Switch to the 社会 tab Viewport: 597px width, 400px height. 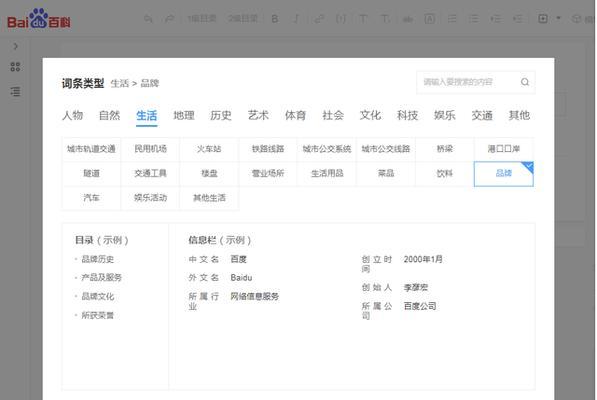[333, 115]
